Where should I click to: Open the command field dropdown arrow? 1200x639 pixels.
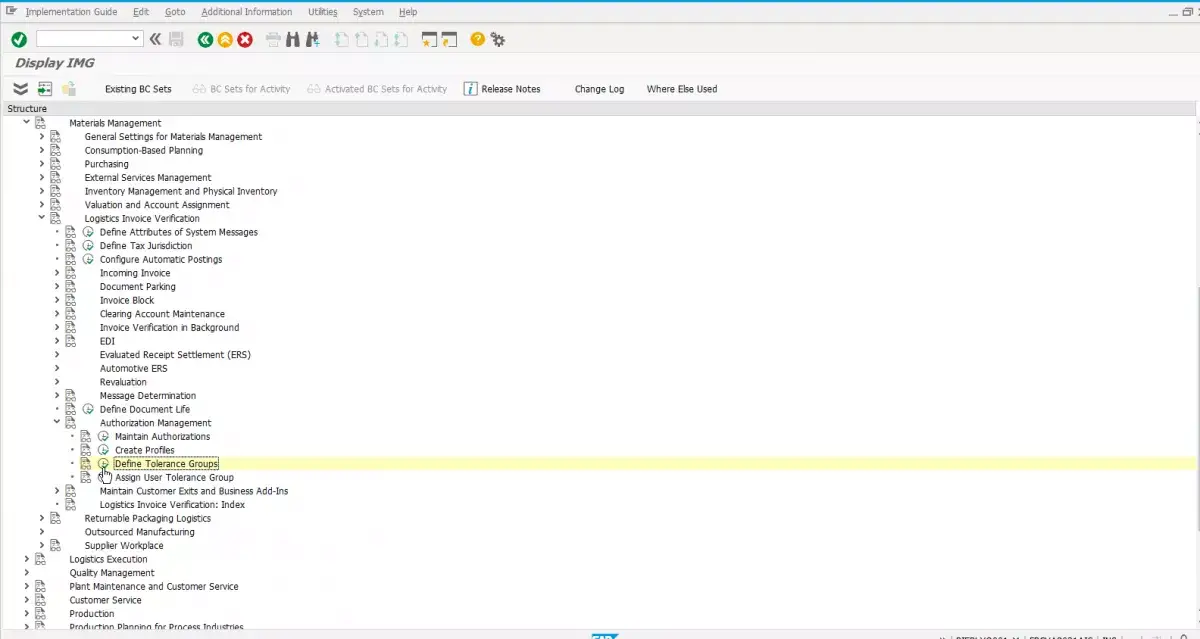click(137, 39)
